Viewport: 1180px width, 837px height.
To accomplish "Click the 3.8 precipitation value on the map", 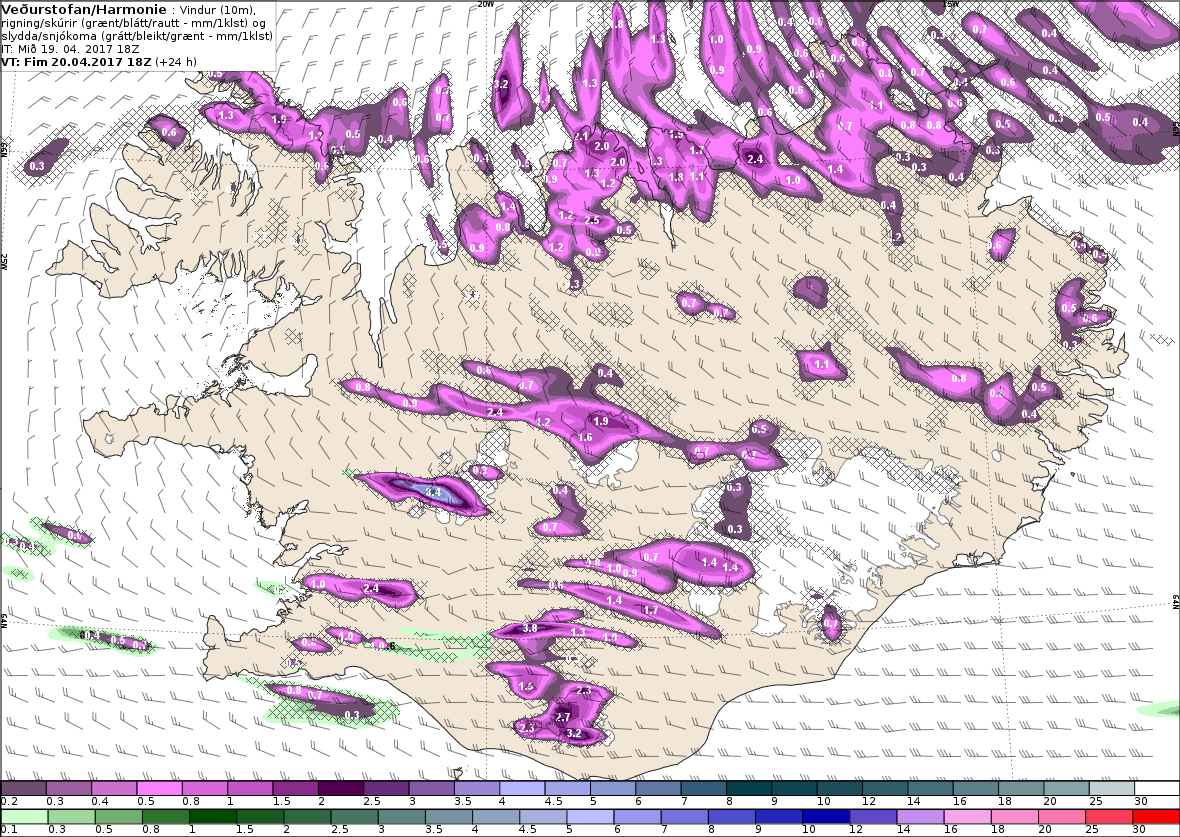I will pos(530,629).
